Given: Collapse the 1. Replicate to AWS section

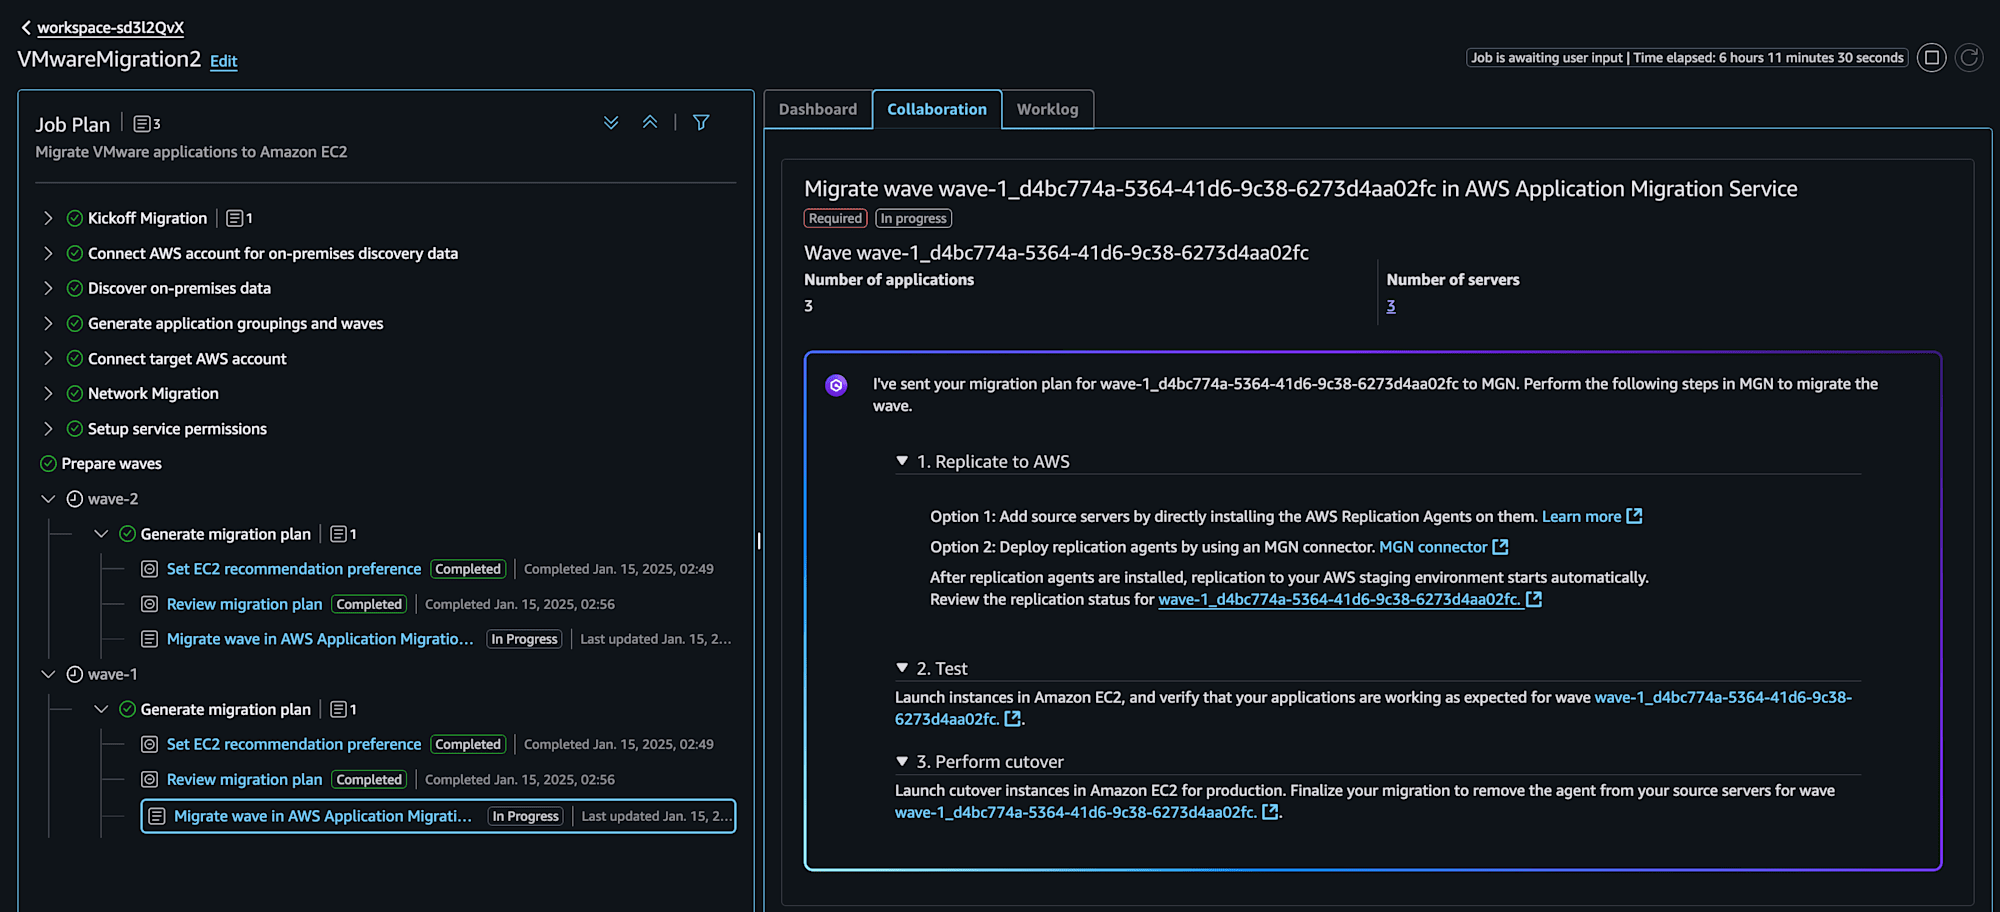Looking at the screenshot, I should [902, 461].
